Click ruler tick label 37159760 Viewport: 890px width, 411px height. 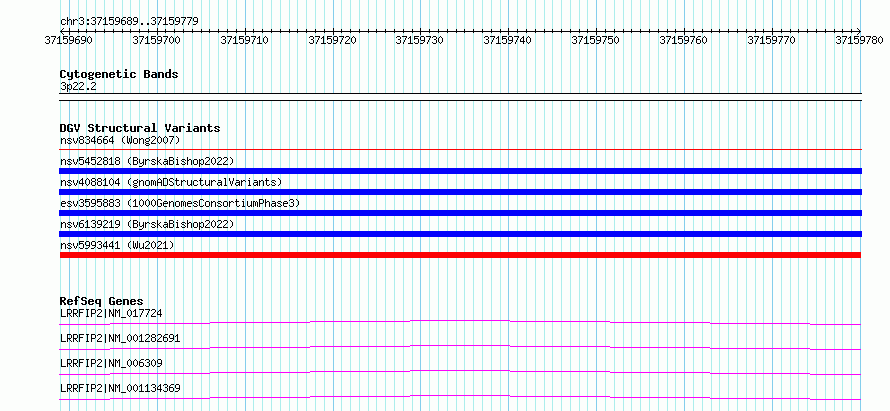tap(684, 40)
